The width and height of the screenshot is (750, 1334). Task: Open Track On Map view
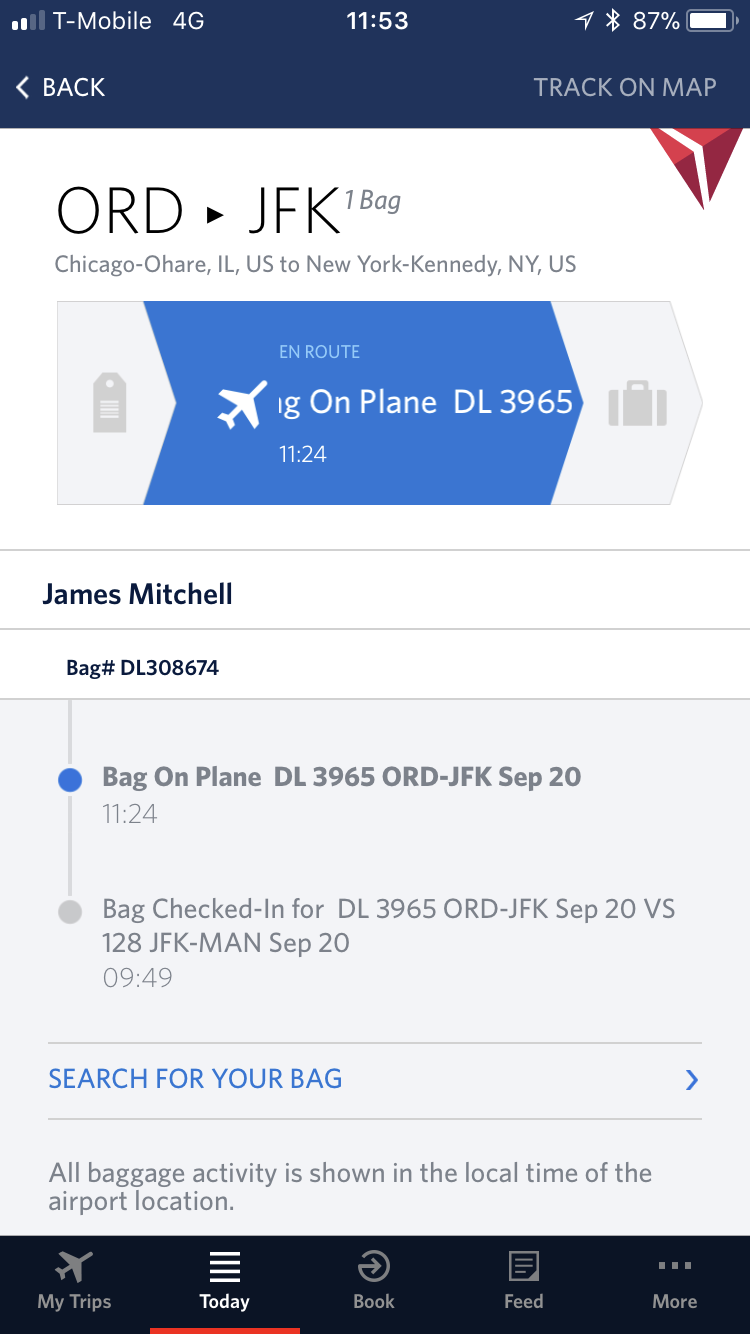[625, 87]
